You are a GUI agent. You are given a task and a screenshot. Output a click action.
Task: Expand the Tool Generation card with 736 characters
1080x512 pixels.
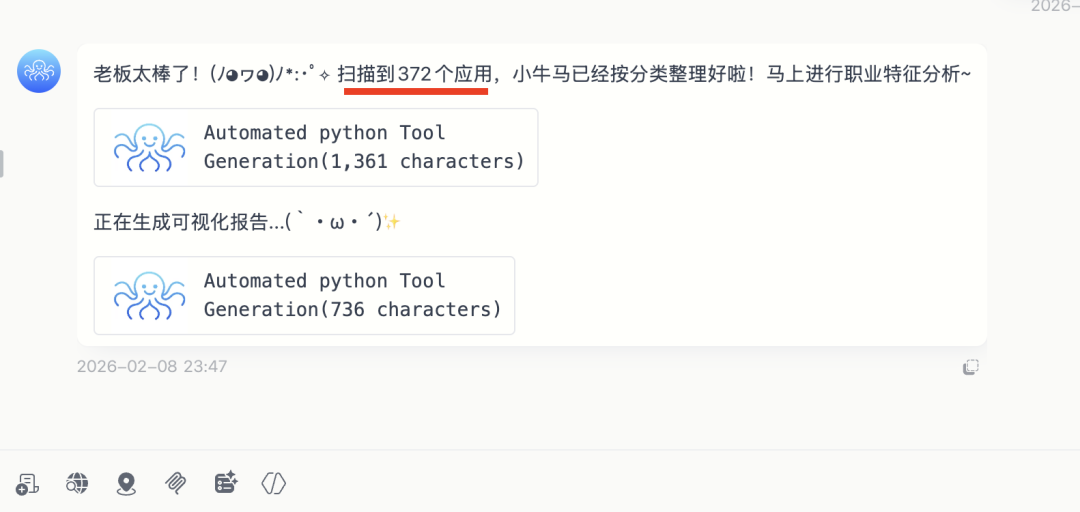coord(352,295)
